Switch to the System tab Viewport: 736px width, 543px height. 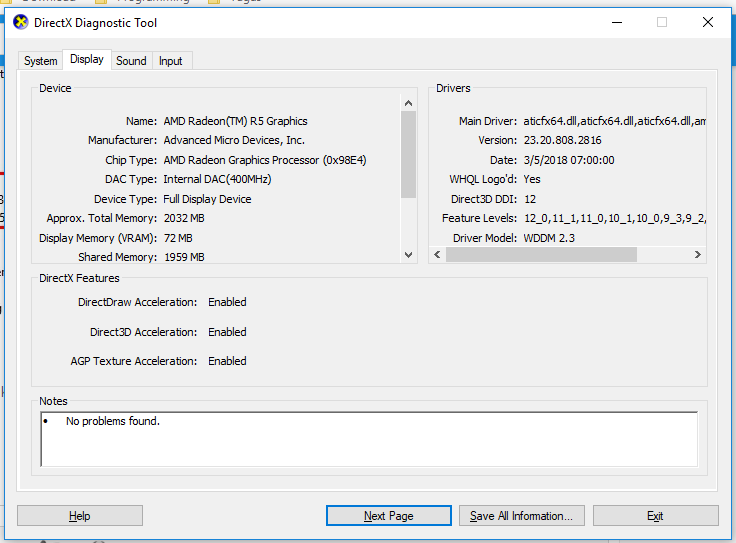[40, 61]
